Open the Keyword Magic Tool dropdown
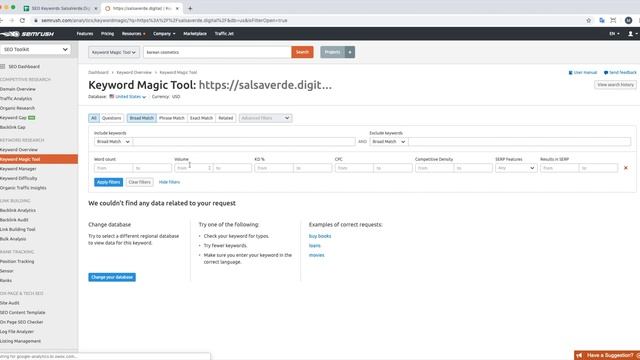The height and width of the screenshot is (360, 640). tap(113, 52)
